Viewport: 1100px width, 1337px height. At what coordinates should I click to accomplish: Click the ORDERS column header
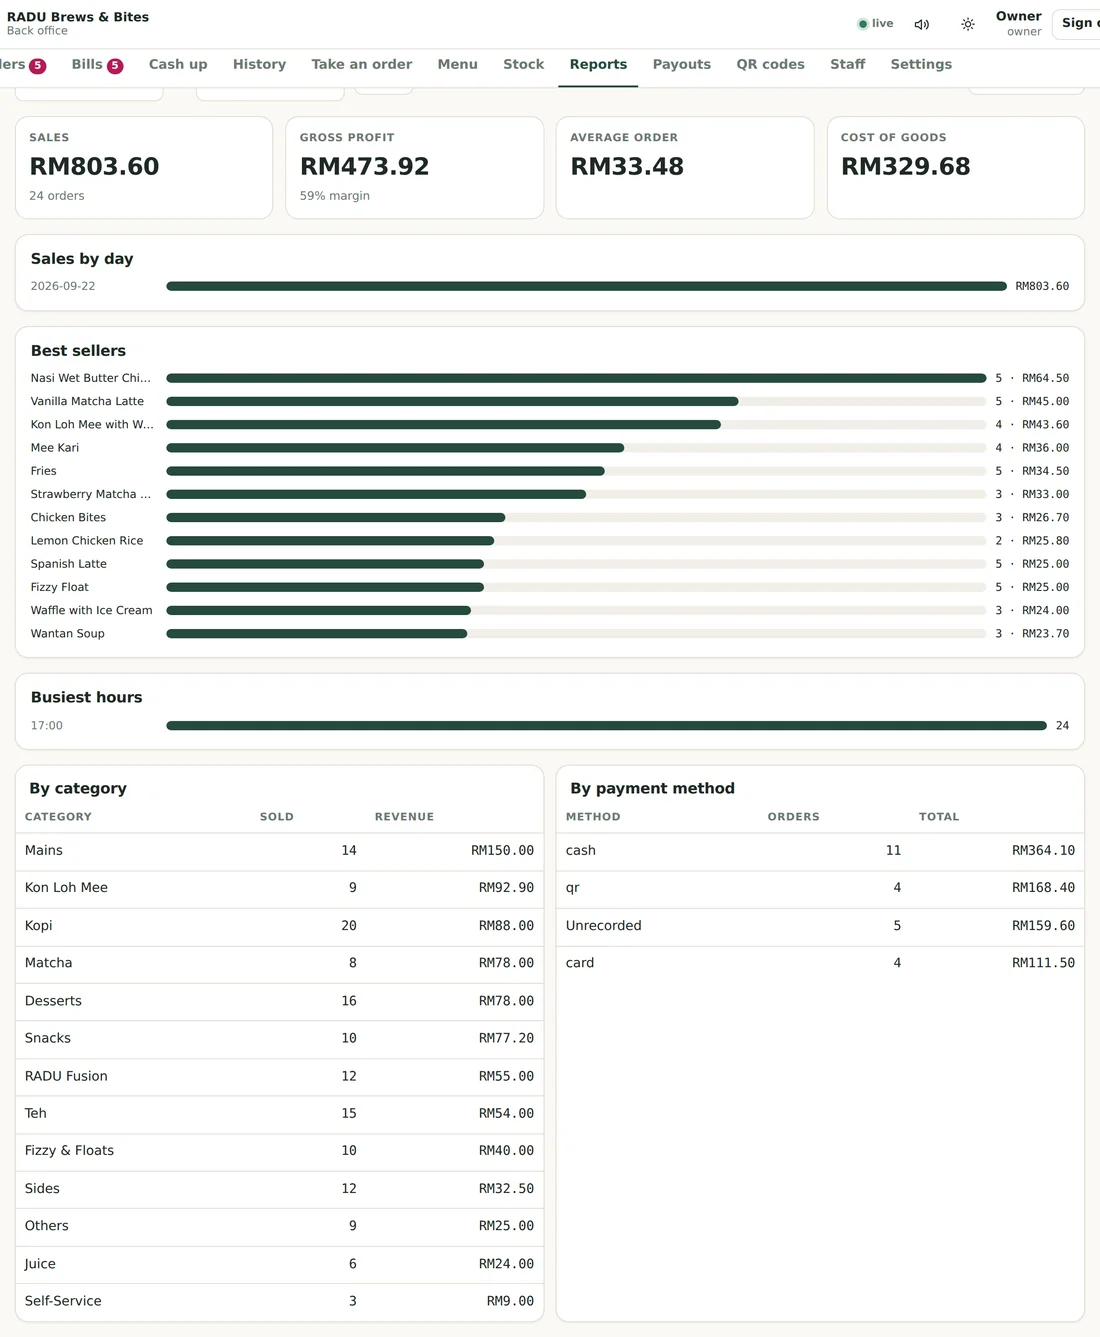793,817
